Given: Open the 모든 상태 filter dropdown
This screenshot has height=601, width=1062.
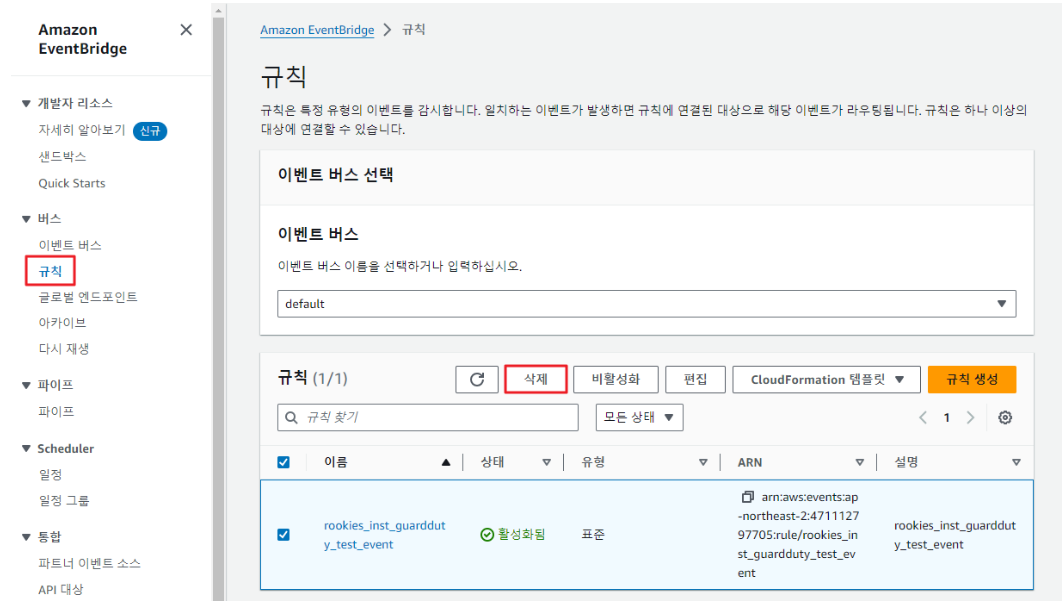Looking at the screenshot, I should pyautogui.click(x=639, y=417).
